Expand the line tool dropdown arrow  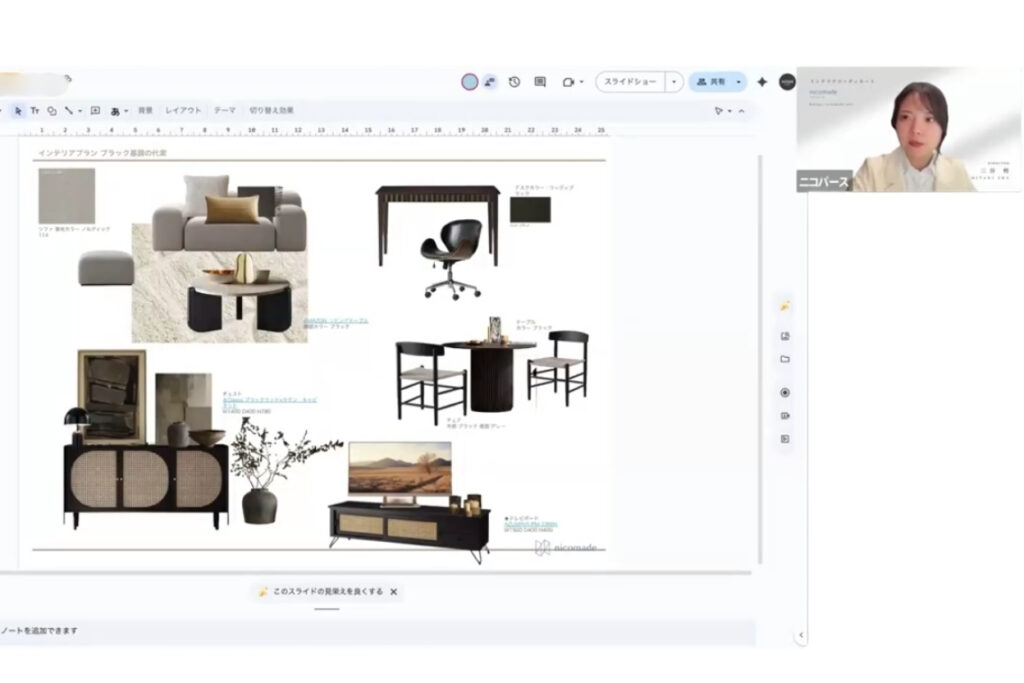click(80, 111)
